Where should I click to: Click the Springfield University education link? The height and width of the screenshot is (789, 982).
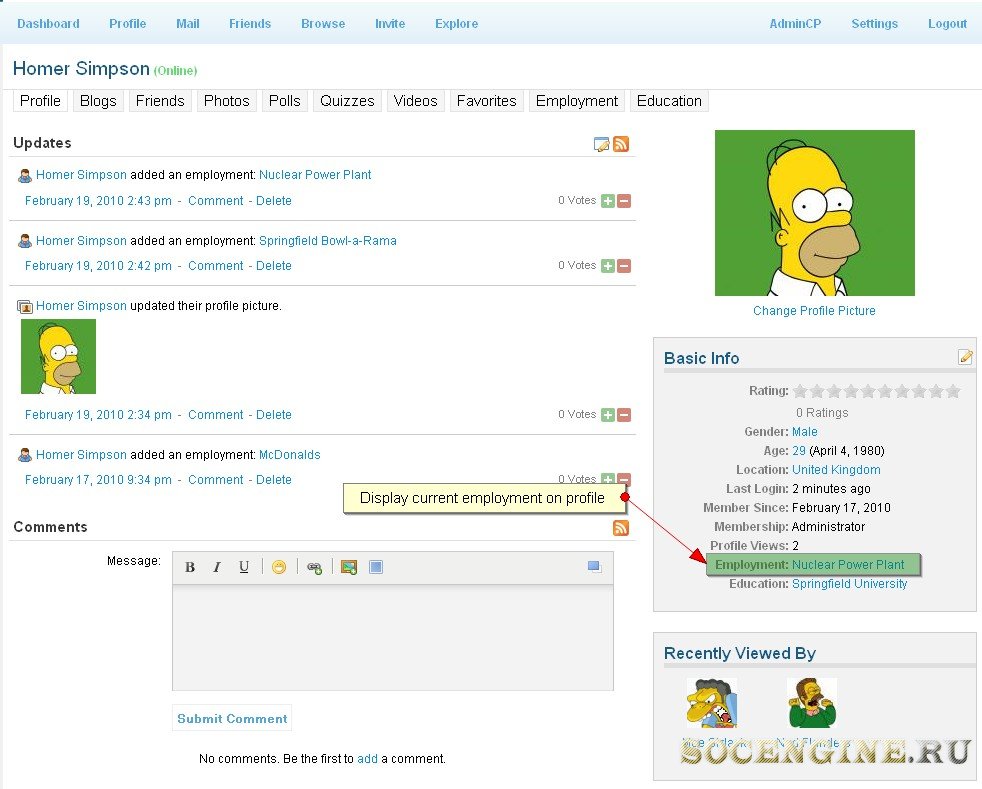849,584
